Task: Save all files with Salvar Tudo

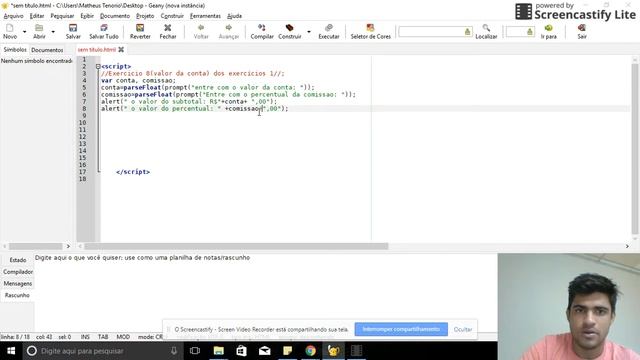Action: click(104, 31)
